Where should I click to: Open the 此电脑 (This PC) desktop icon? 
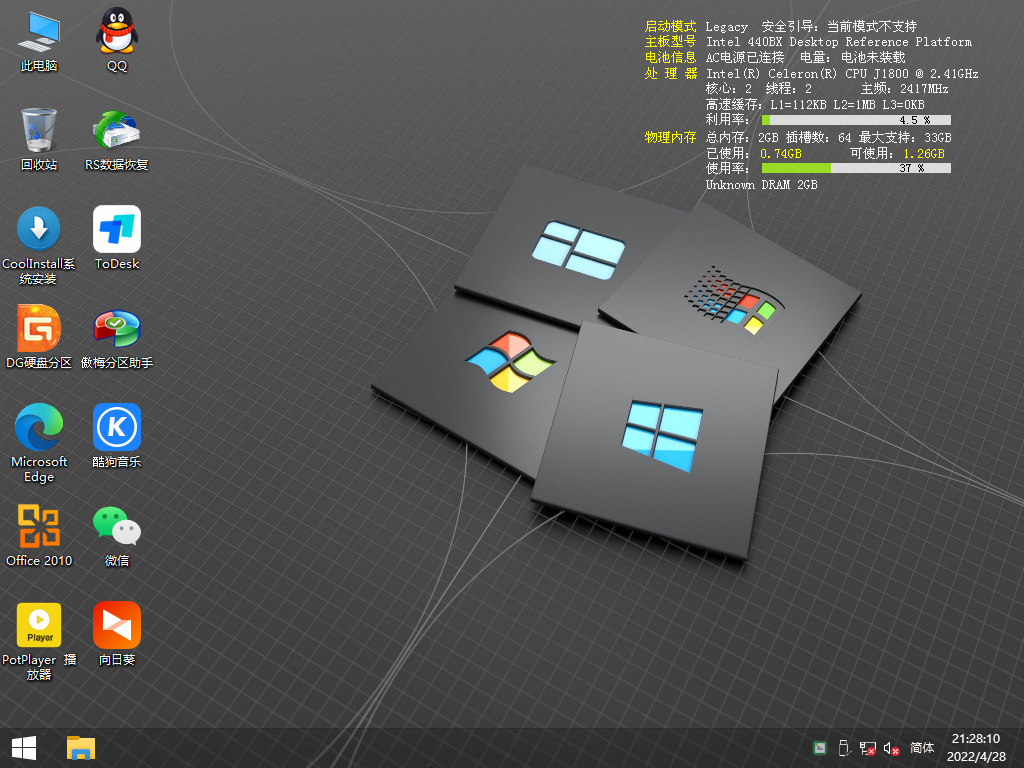click(39, 40)
